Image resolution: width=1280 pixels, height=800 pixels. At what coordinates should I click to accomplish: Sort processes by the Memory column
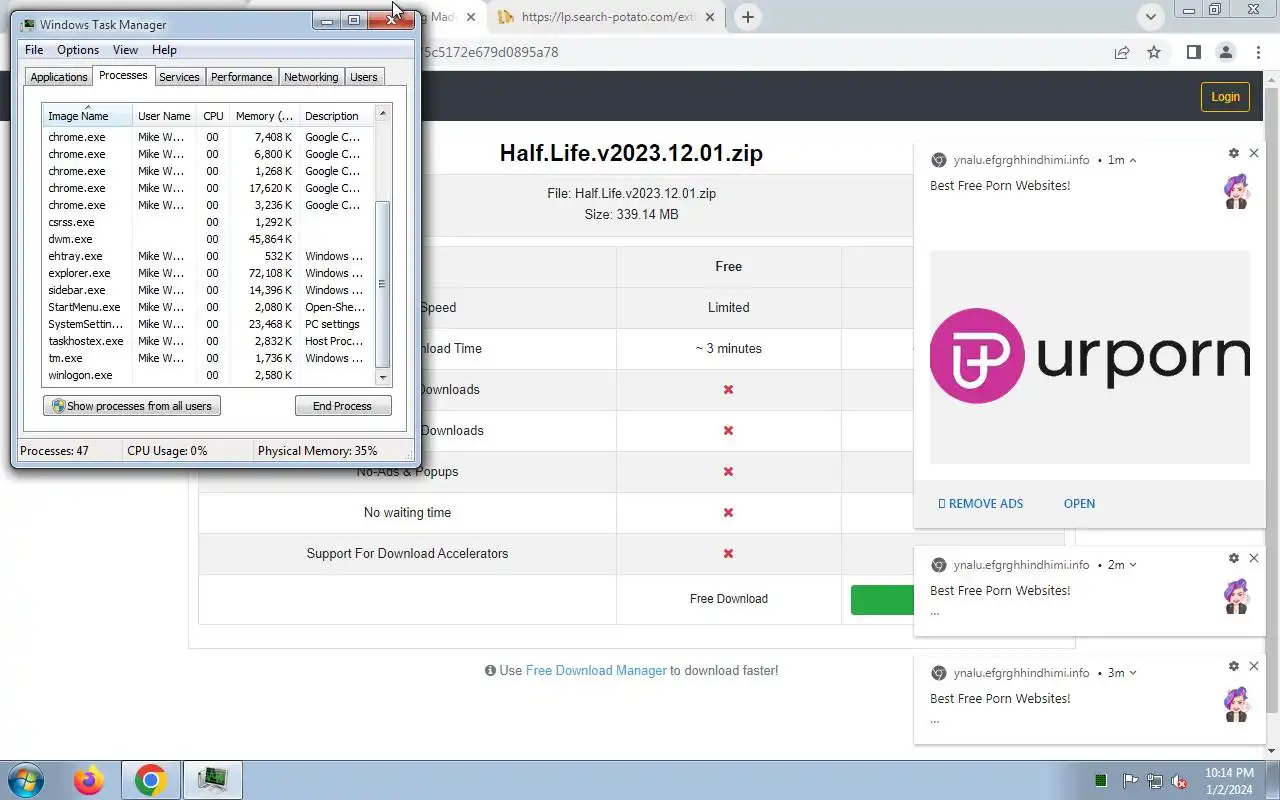click(264, 116)
